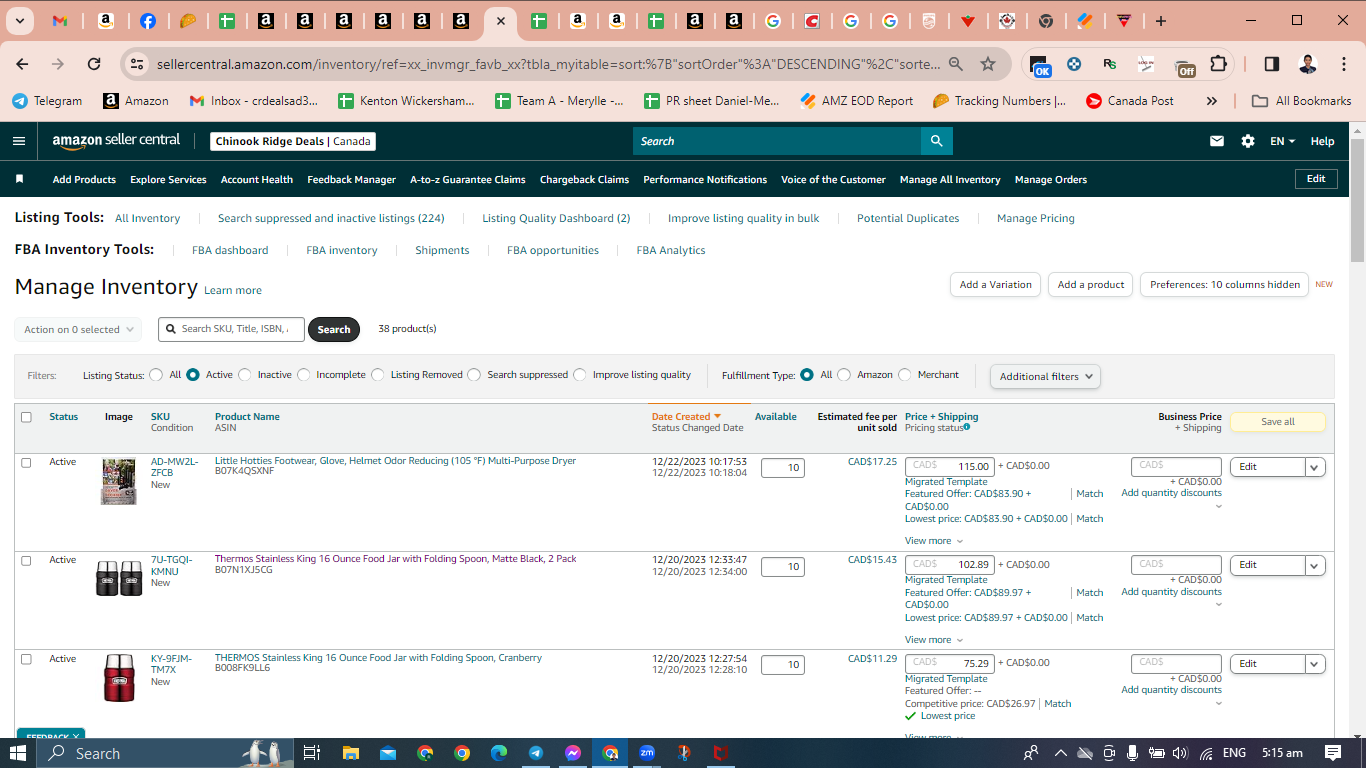
Task: Open the Zoom app from the taskbar
Action: click(x=647, y=753)
